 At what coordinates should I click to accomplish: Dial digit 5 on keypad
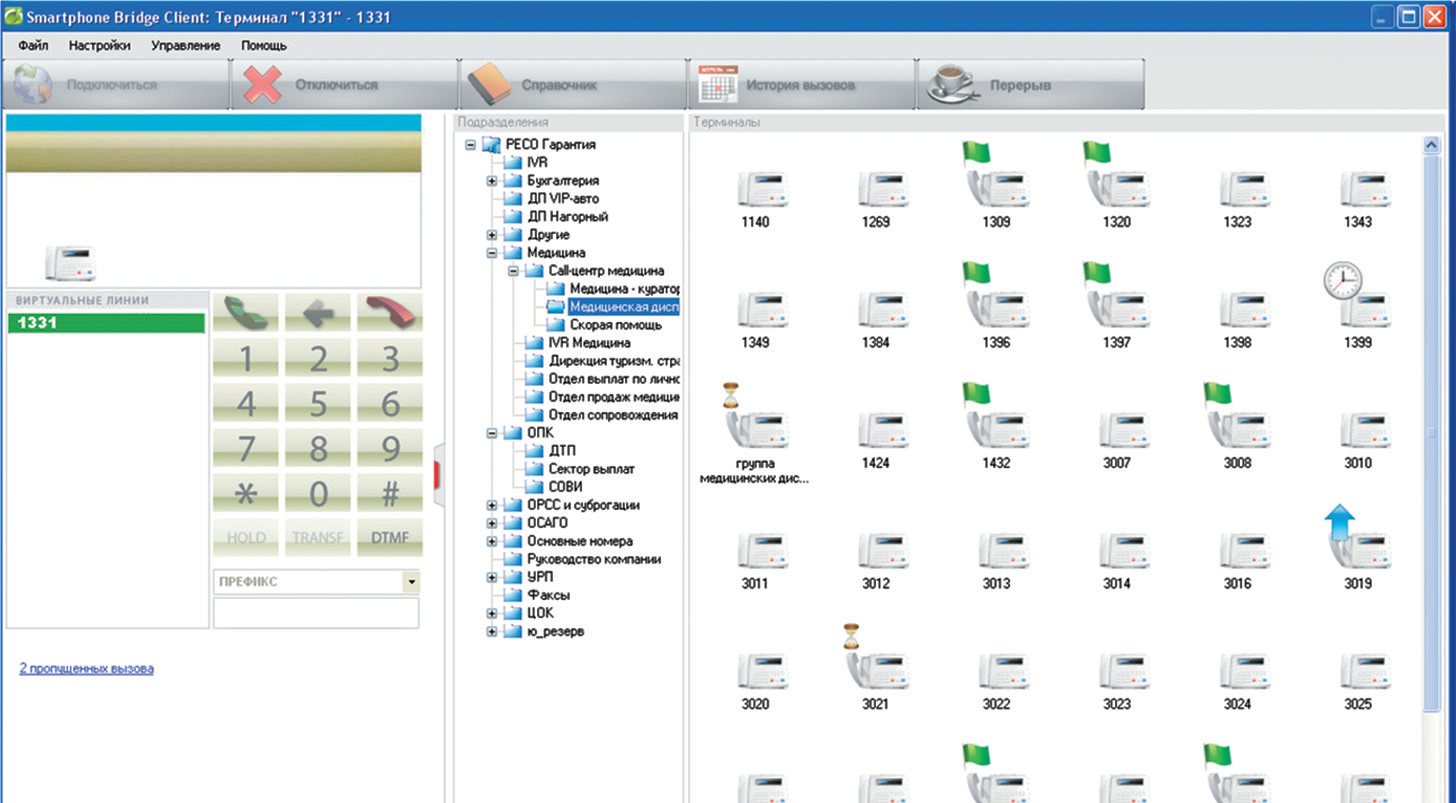(318, 403)
